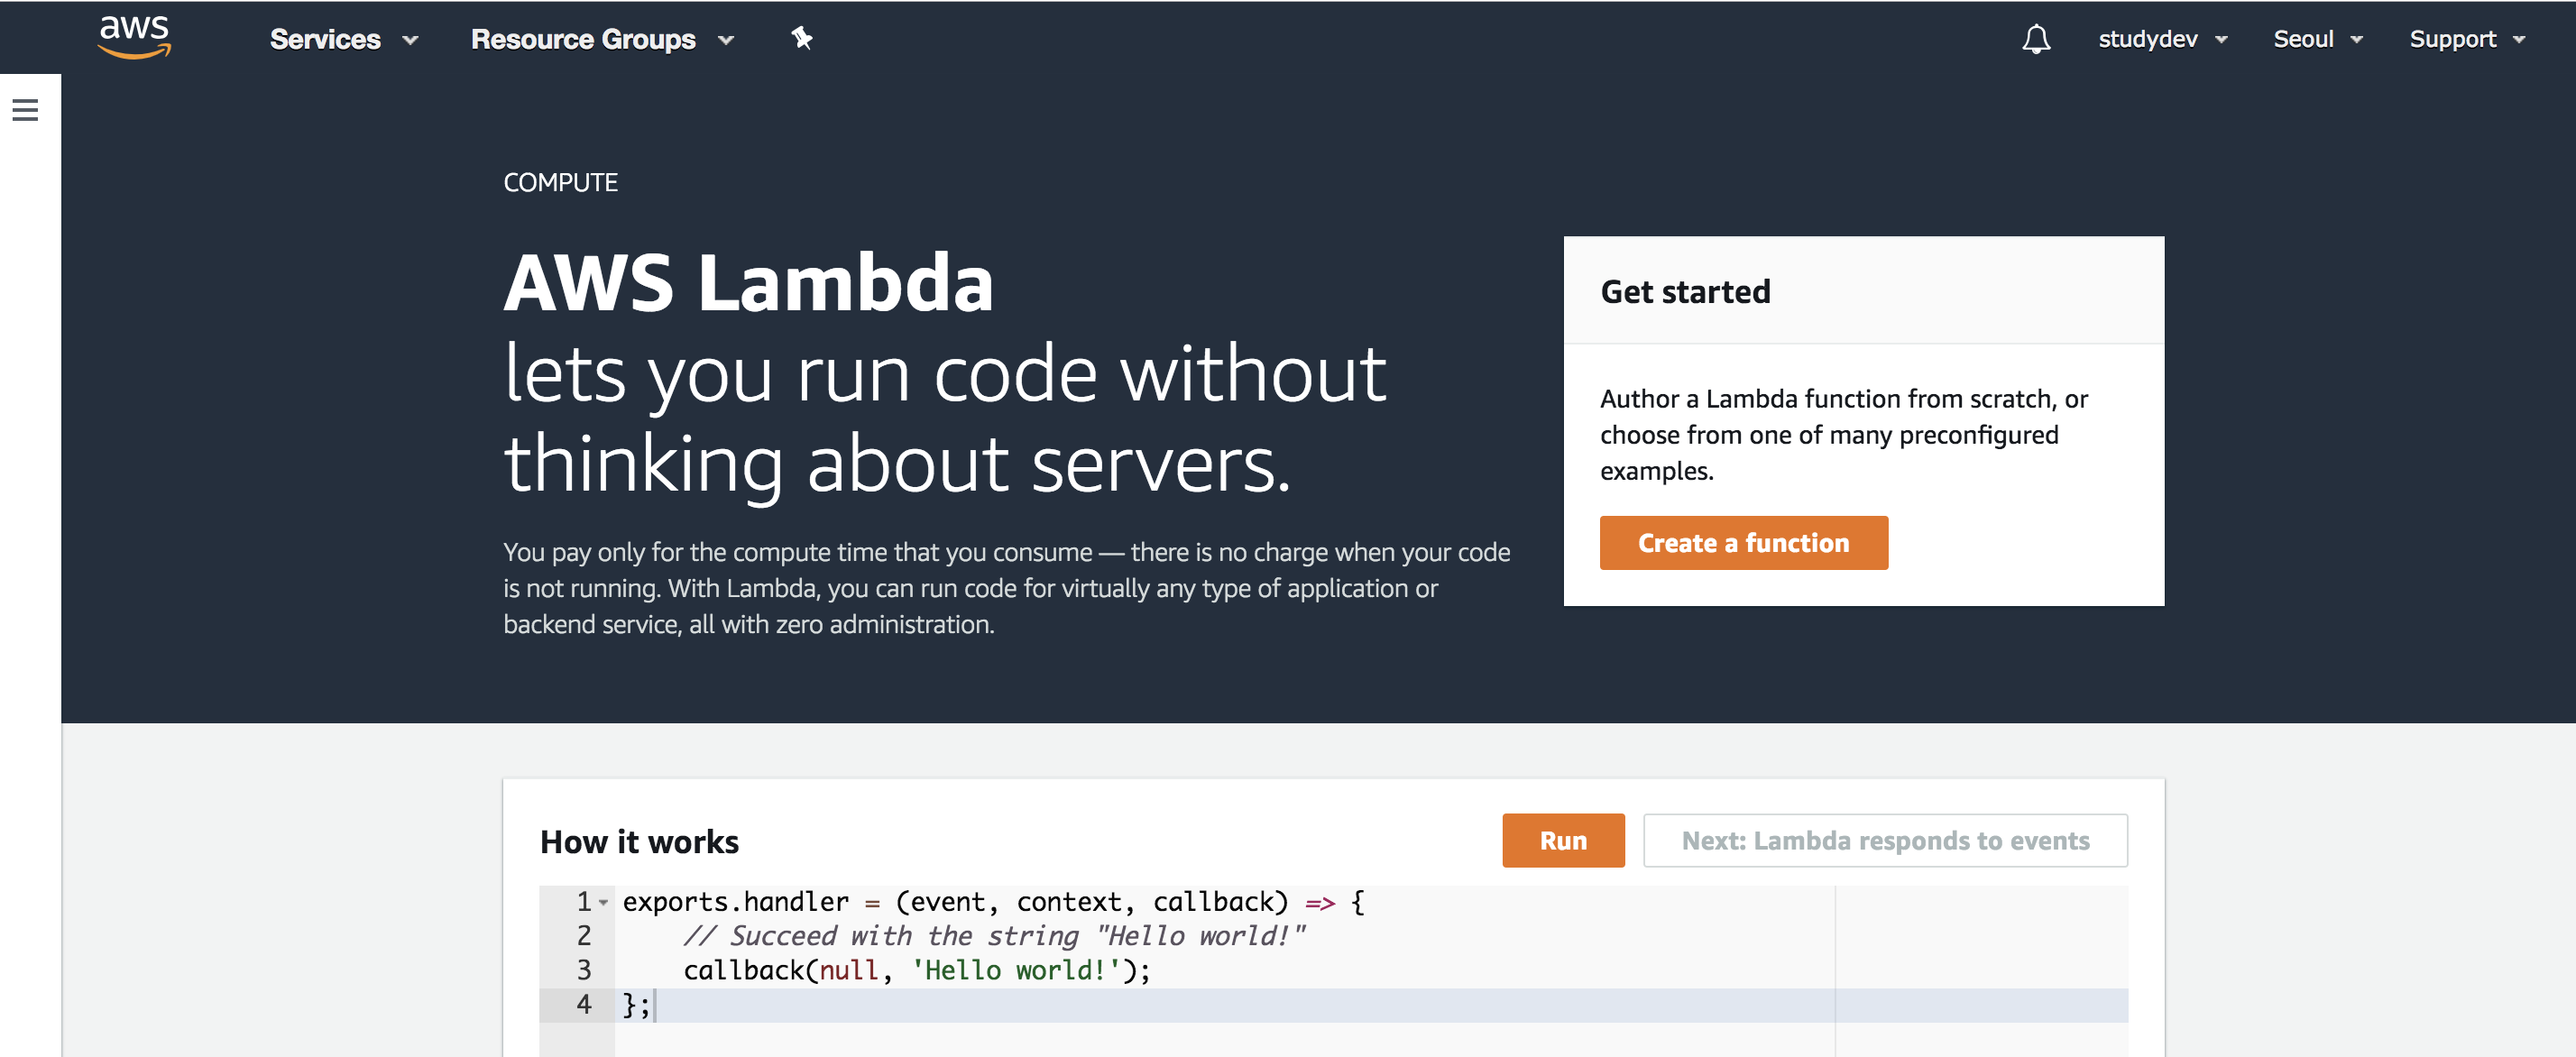This screenshot has width=2576, height=1057.
Task: Click the Succeed with the string comment line
Action: click(994, 936)
